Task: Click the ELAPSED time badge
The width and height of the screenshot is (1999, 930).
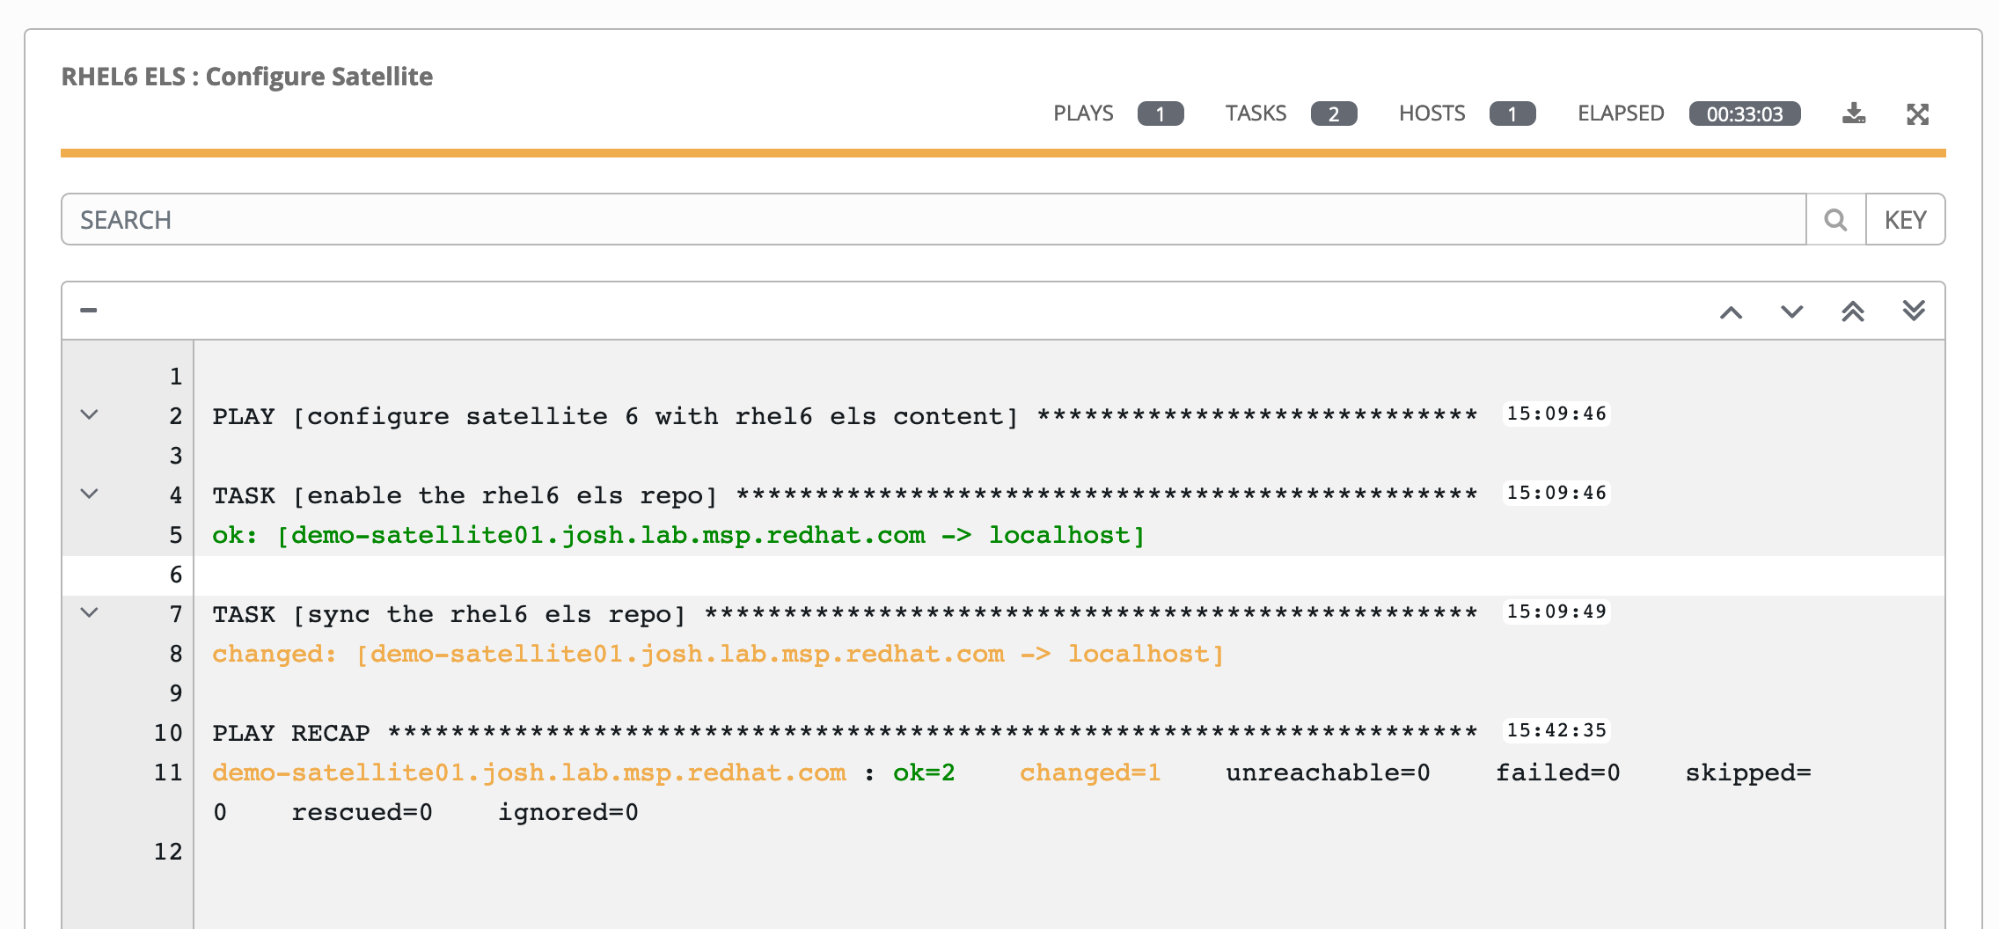Action: tap(1744, 114)
